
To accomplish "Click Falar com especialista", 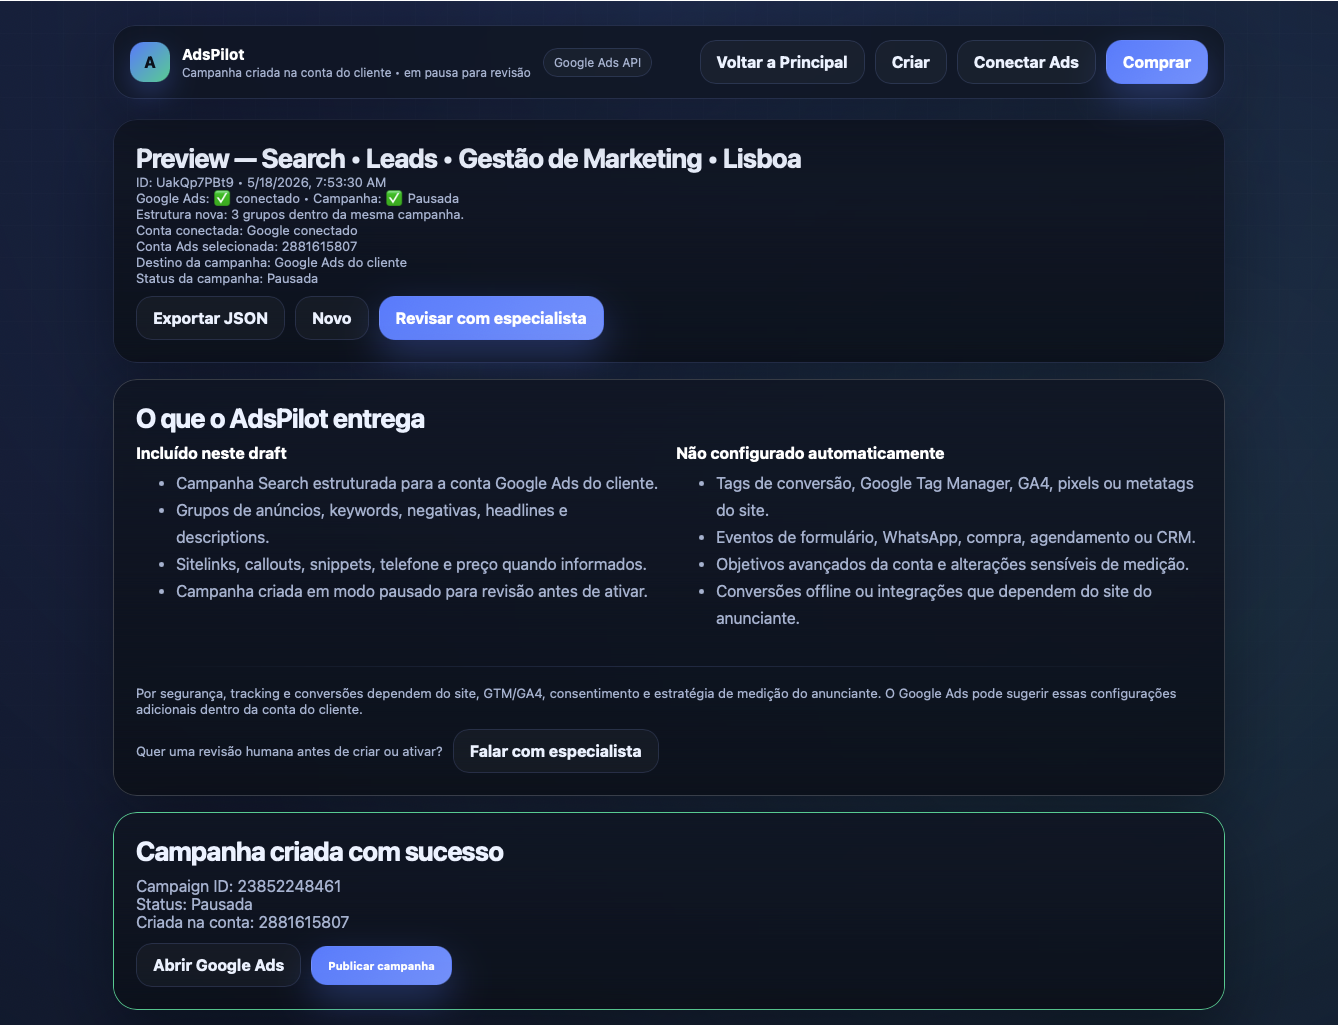I will 555,751.
